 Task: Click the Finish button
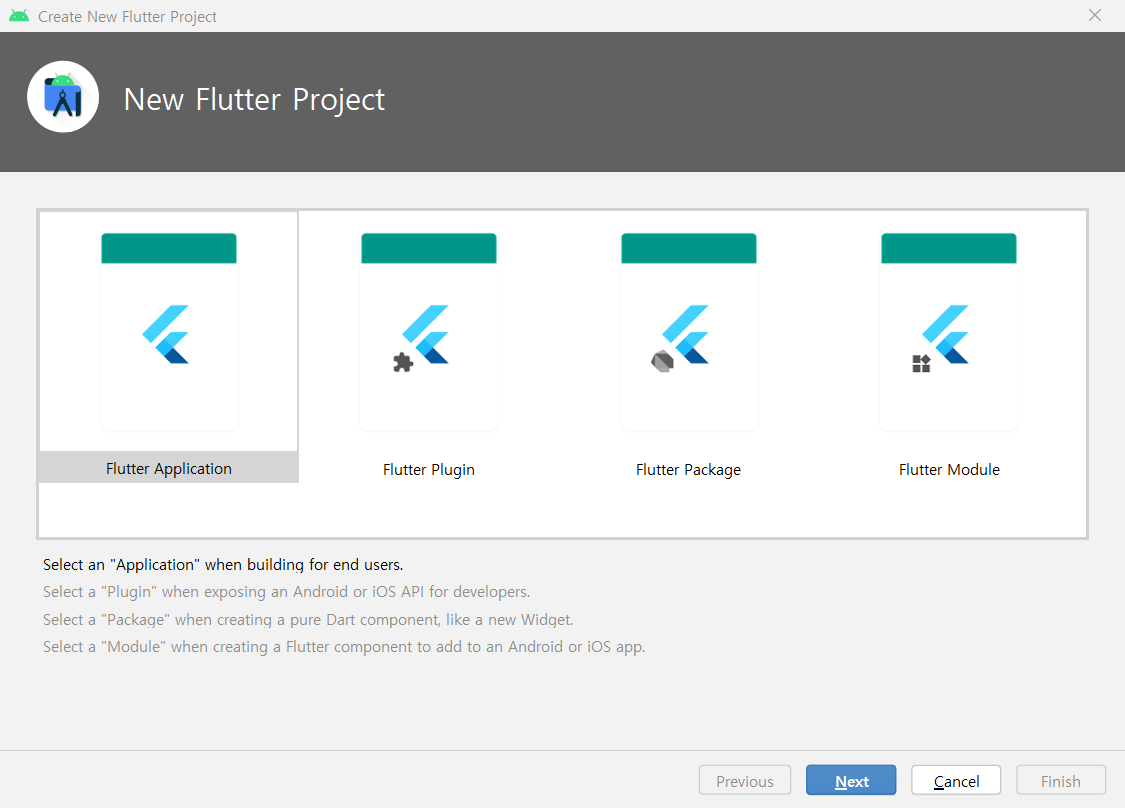coord(1060,781)
